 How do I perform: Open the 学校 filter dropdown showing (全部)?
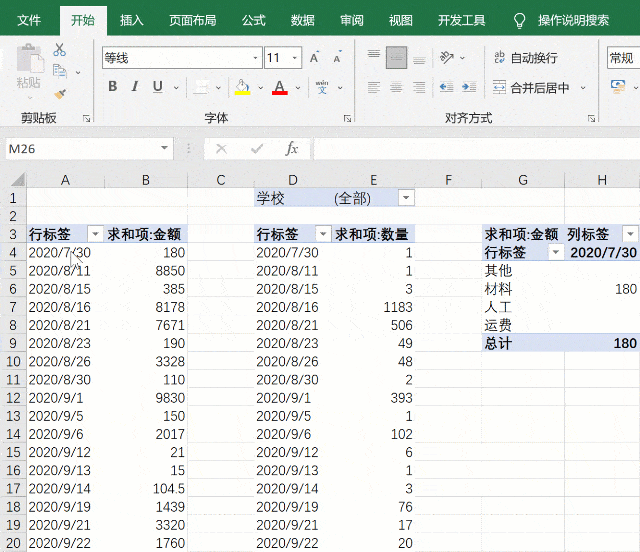(405, 198)
